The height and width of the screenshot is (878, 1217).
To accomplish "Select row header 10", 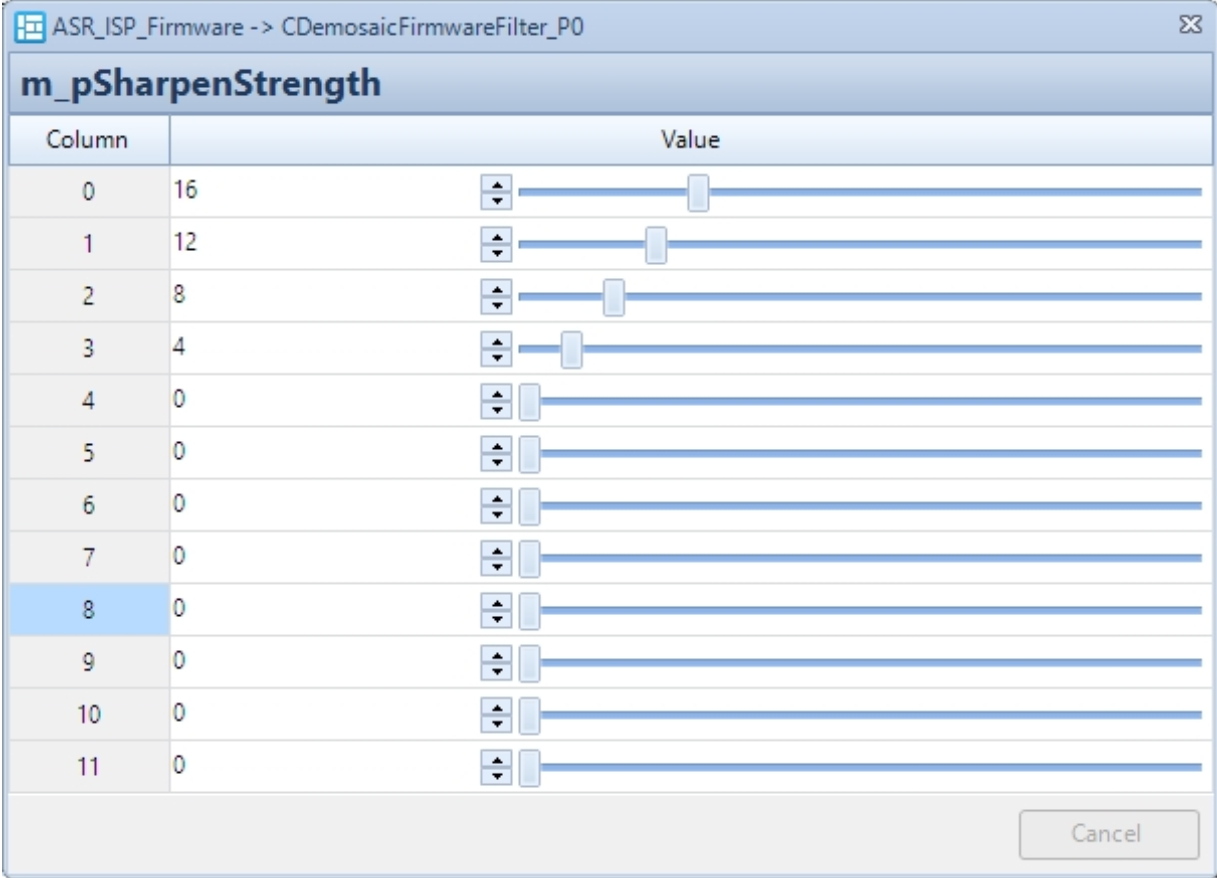I will [x=88, y=712].
